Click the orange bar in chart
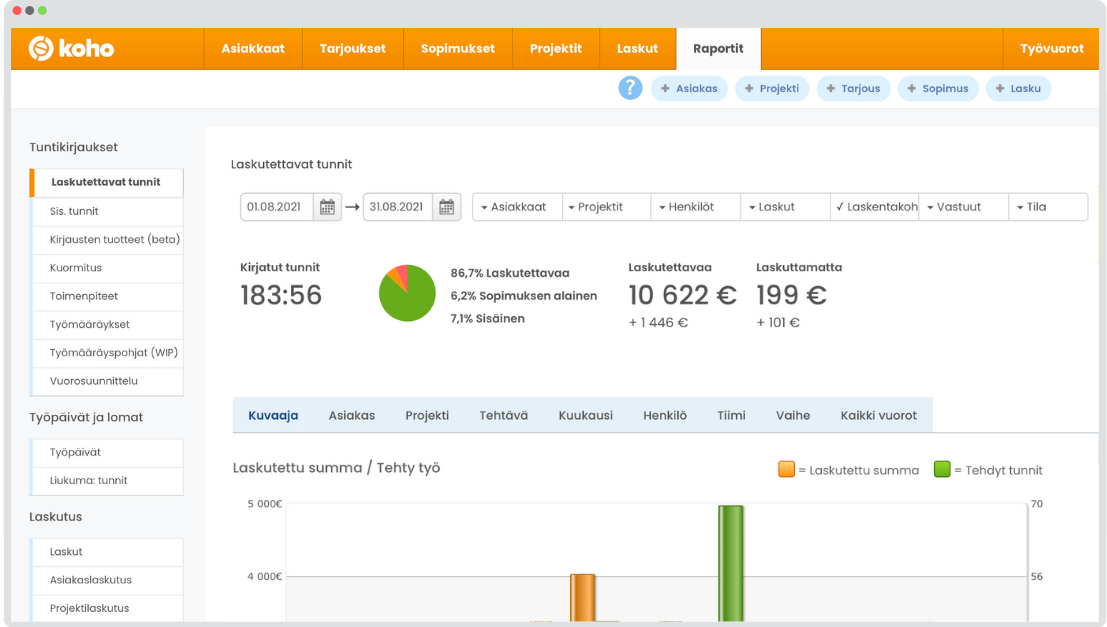The width and height of the screenshot is (1107, 627). [x=582, y=598]
